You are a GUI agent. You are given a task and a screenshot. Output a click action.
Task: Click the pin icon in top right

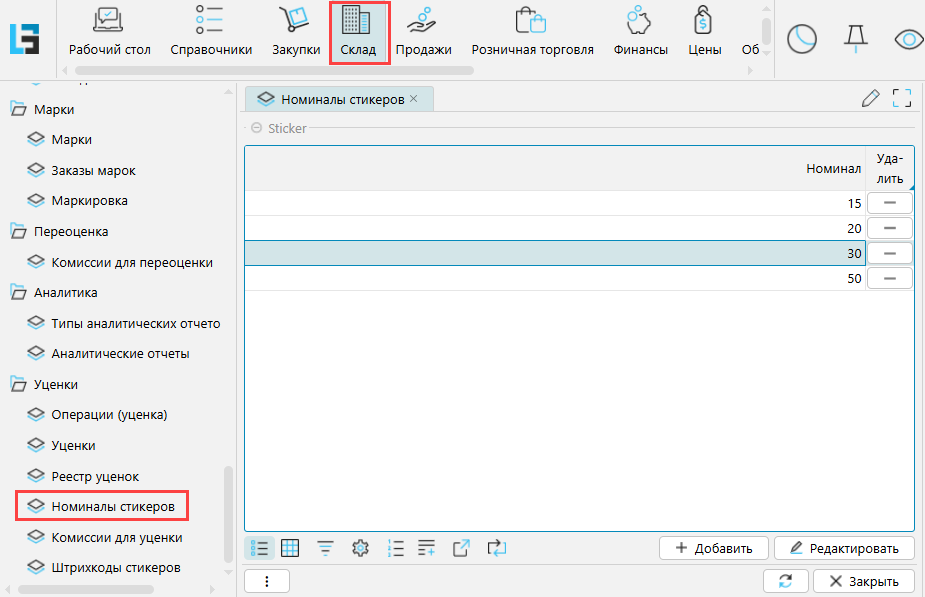click(856, 38)
